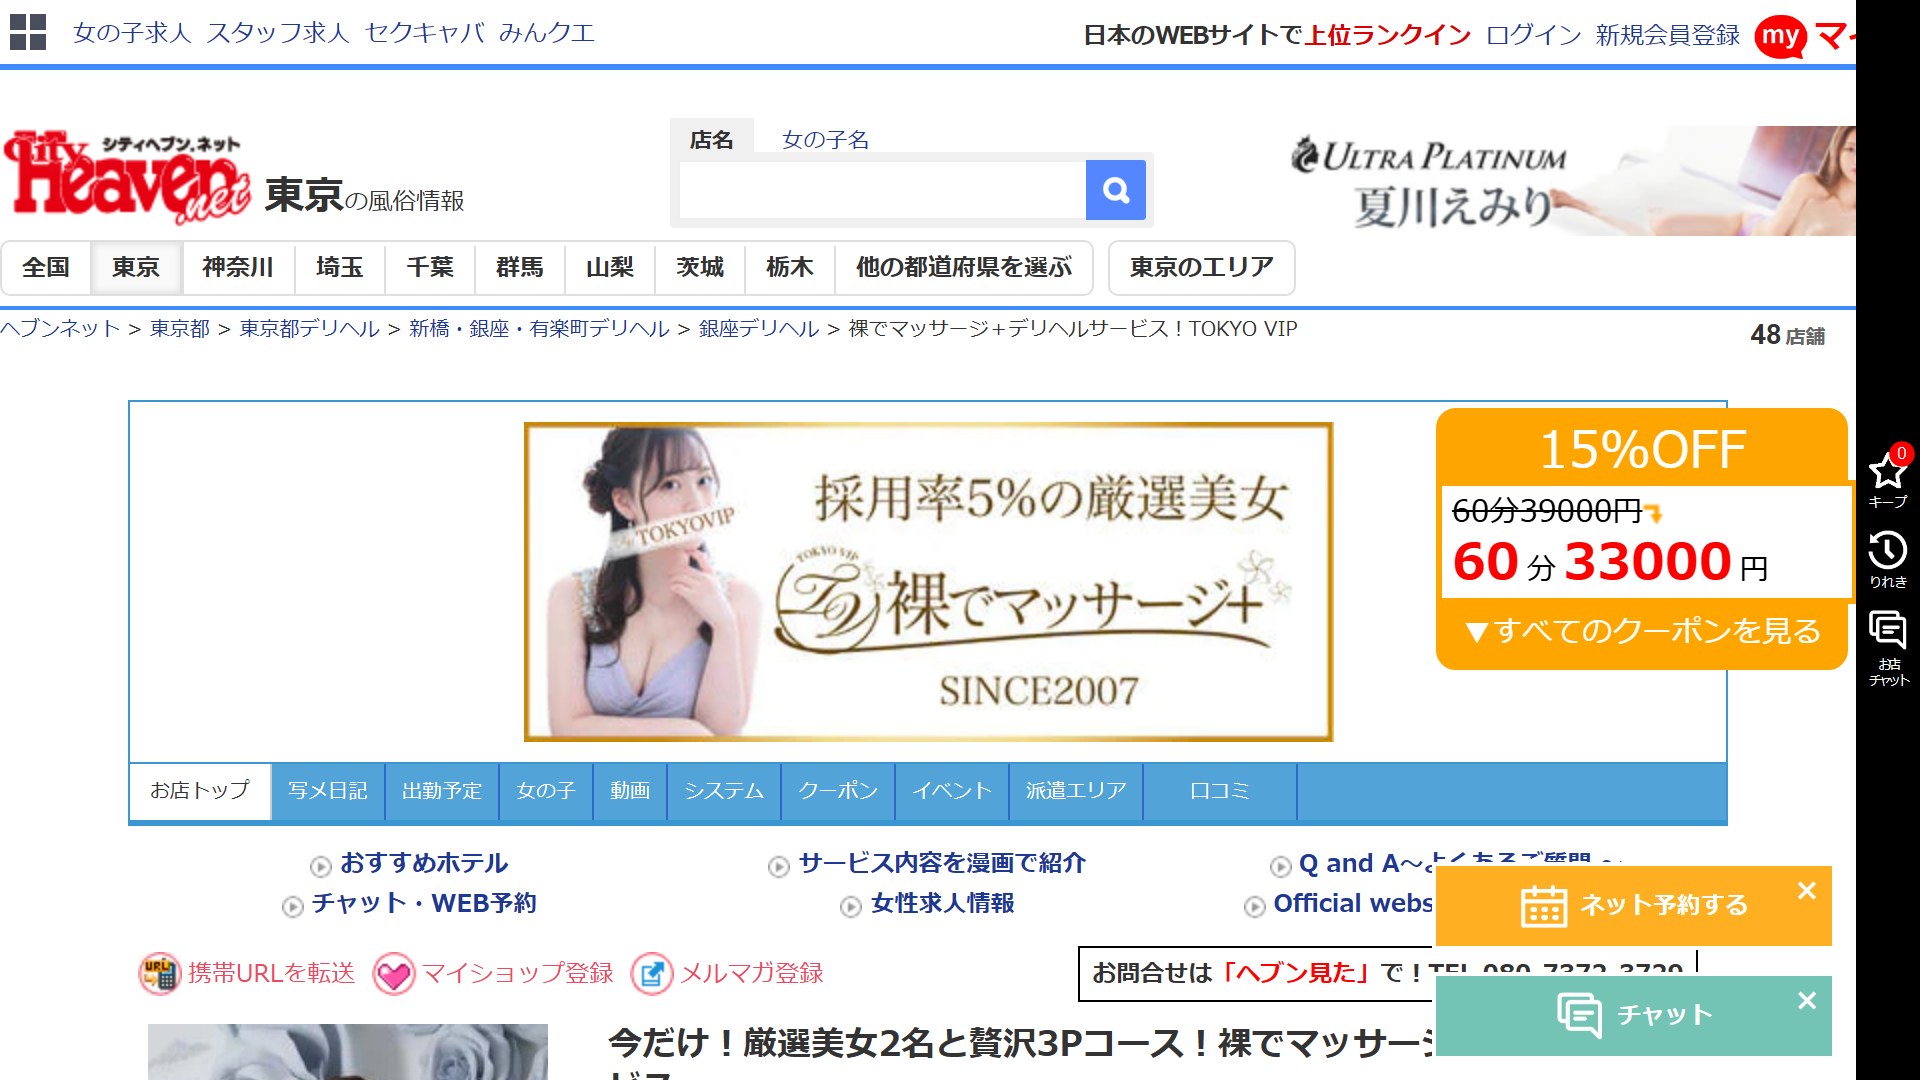Open 東京のエリア selector
The image size is (1920, 1080).
(1202, 268)
